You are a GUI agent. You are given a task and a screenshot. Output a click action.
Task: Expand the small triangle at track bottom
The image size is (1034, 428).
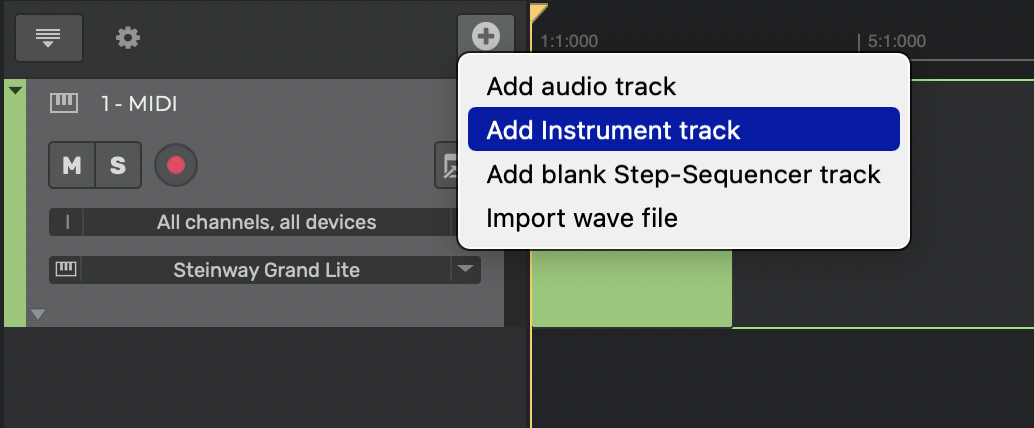38,315
